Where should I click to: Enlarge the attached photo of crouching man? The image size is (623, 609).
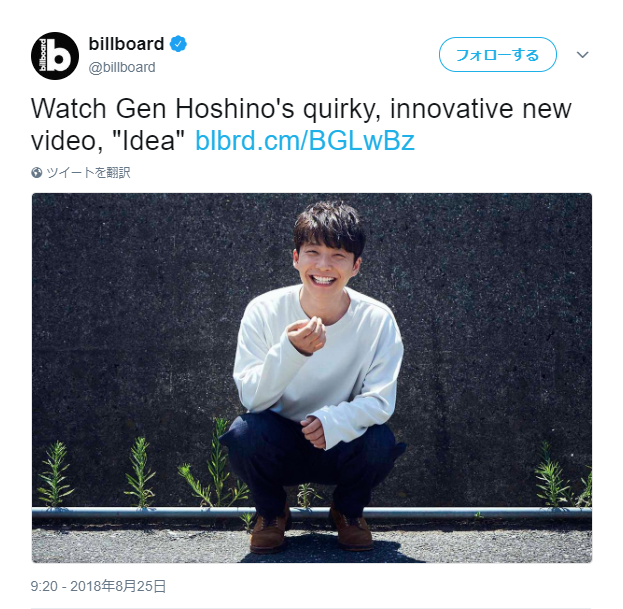point(312,378)
